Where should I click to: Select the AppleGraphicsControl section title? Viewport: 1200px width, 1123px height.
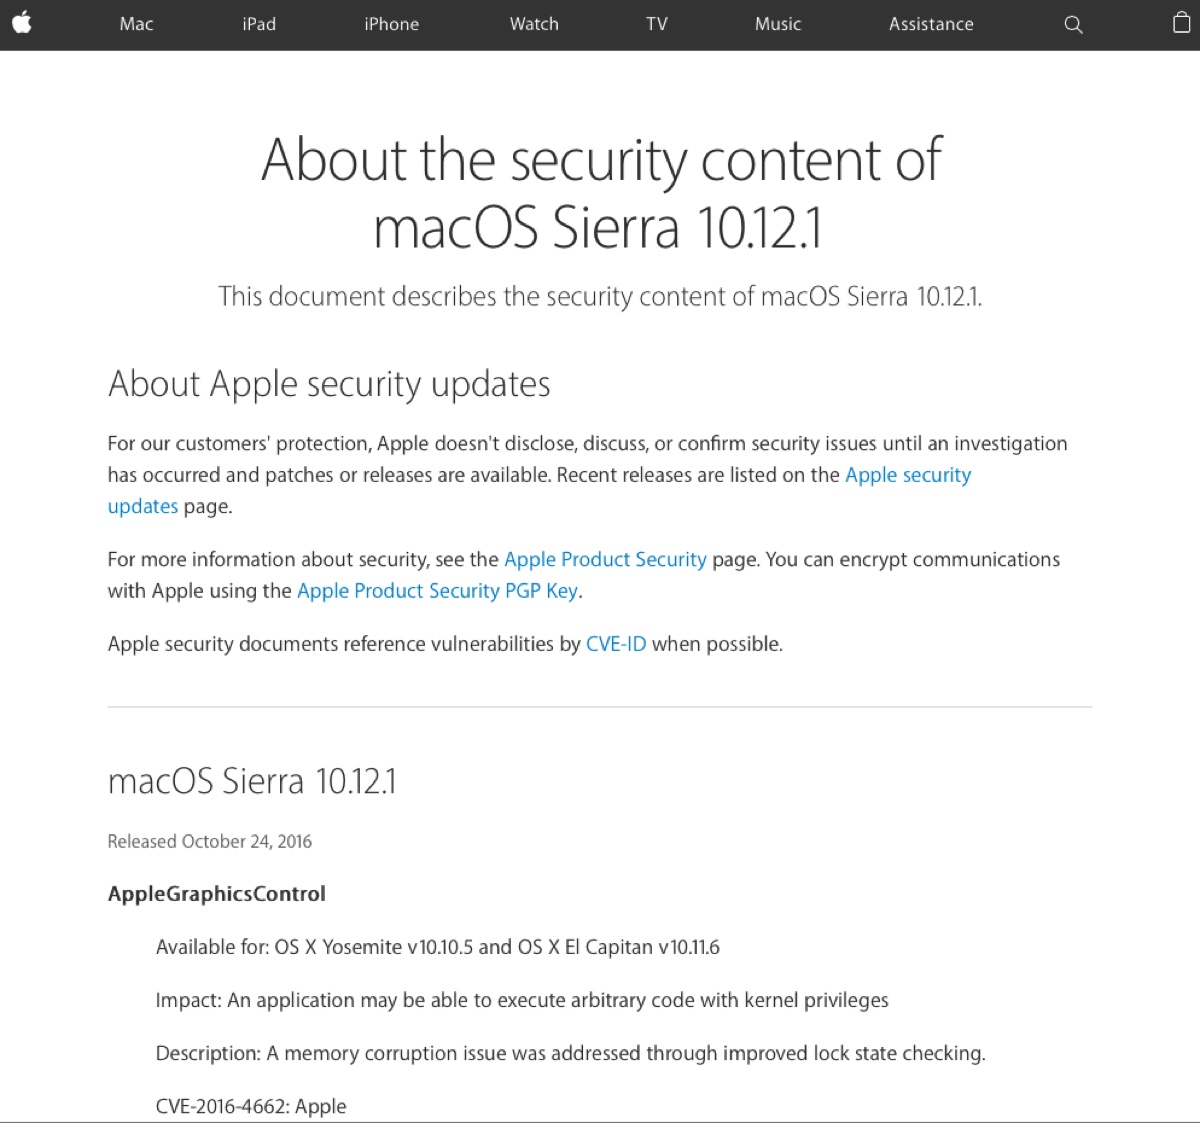coord(216,893)
